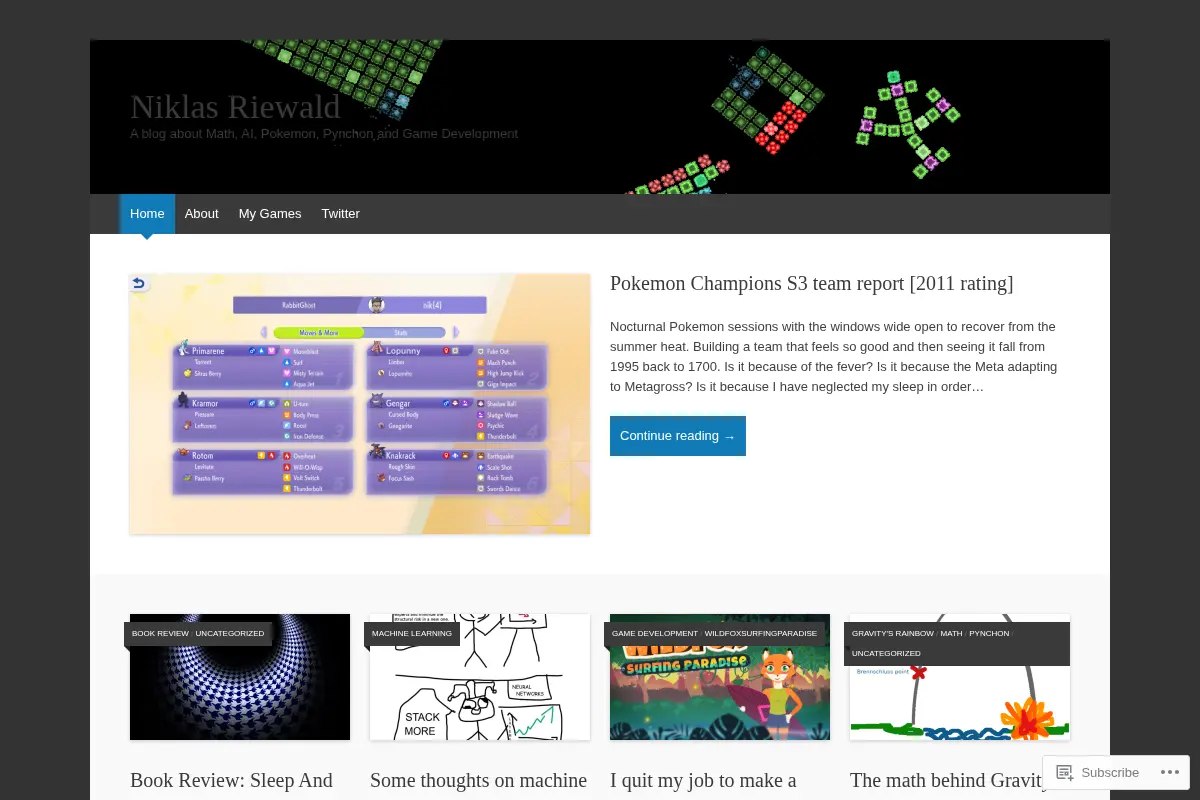
Task: Select the GAME DEVELOPMENT category tag
Action: click(x=655, y=633)
